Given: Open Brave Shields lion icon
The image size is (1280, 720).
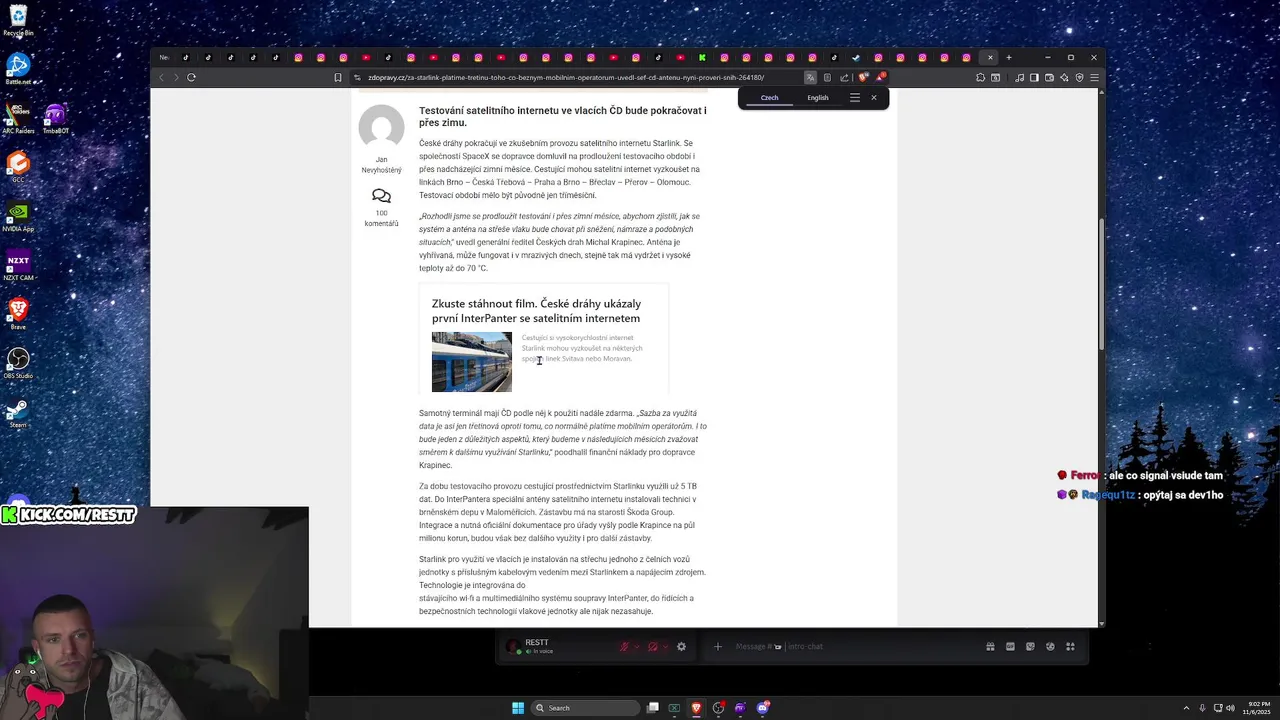Looking at the screenshot, I should [863, 77].
